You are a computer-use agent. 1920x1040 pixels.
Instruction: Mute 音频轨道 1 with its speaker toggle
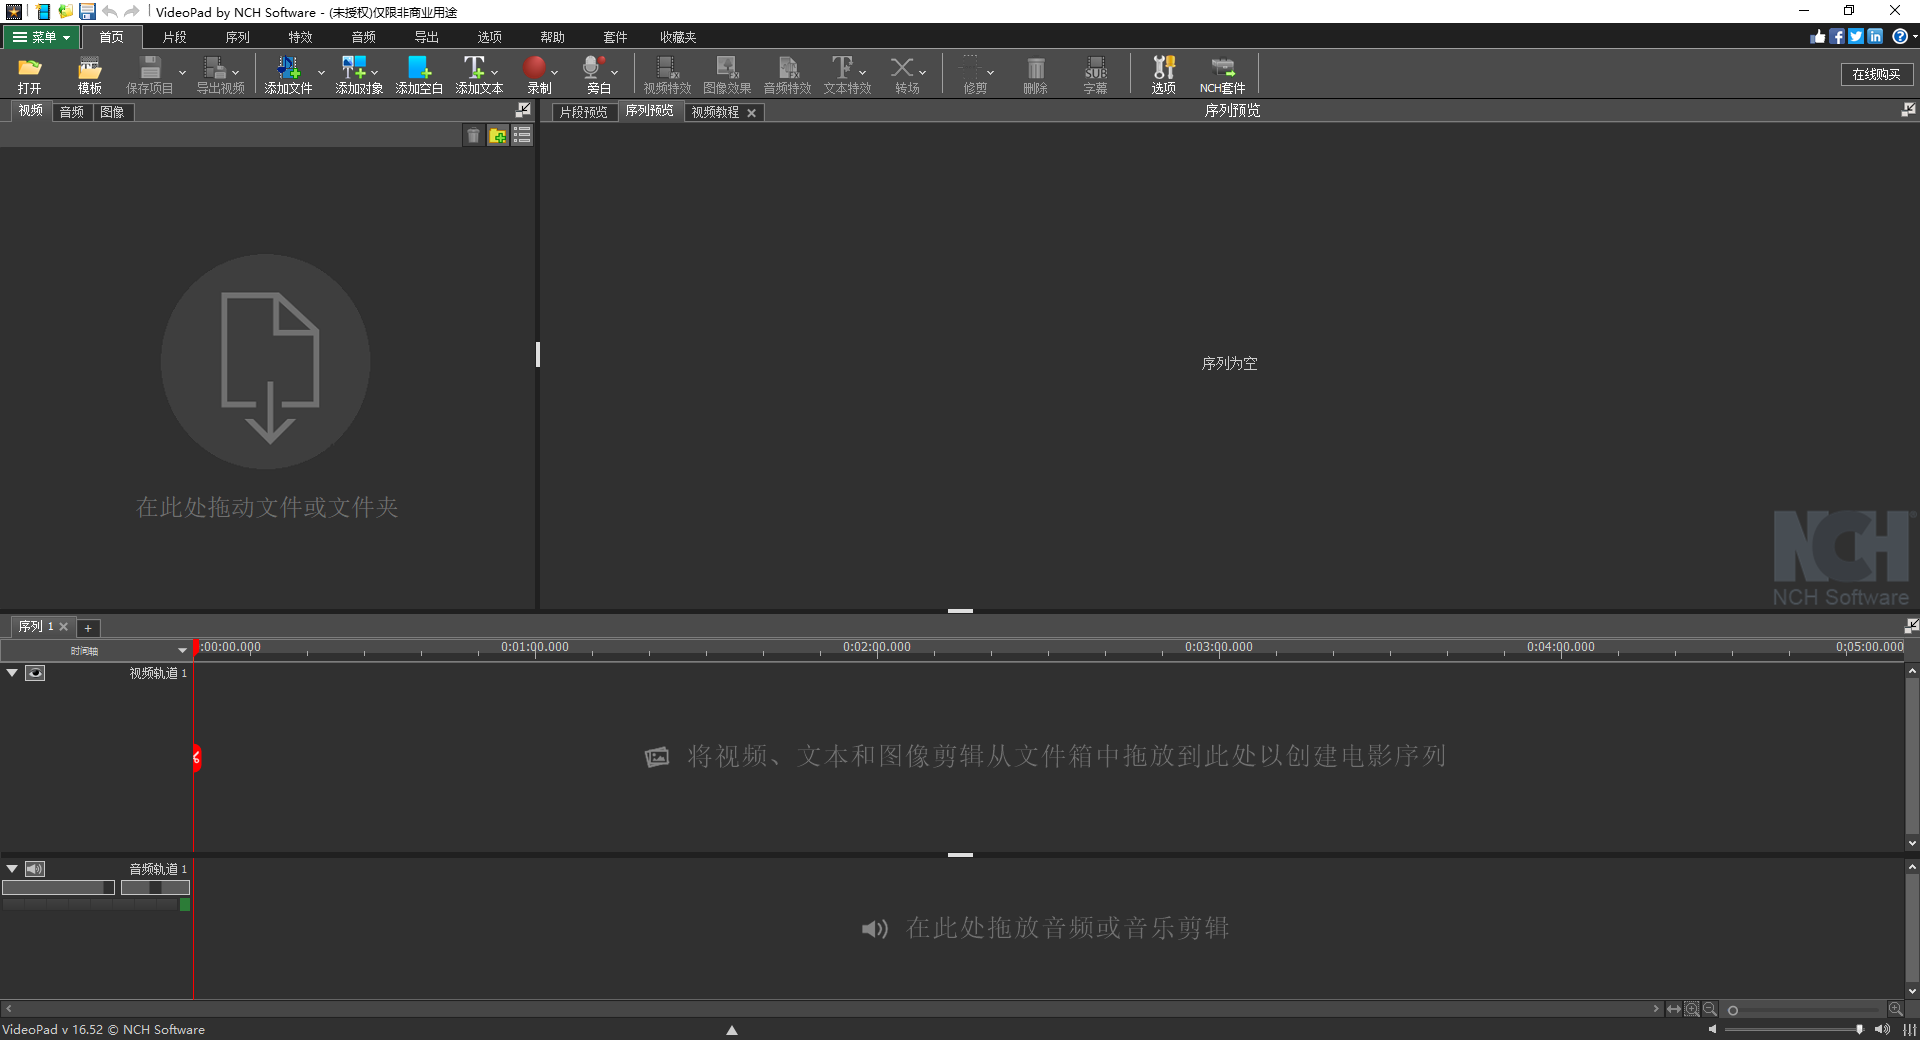34,869
